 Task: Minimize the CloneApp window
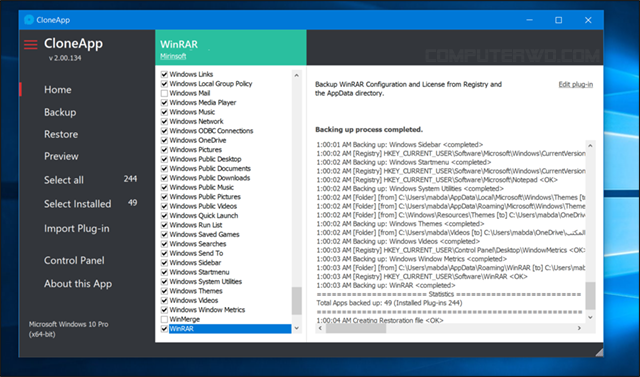[x=529, y=20]
